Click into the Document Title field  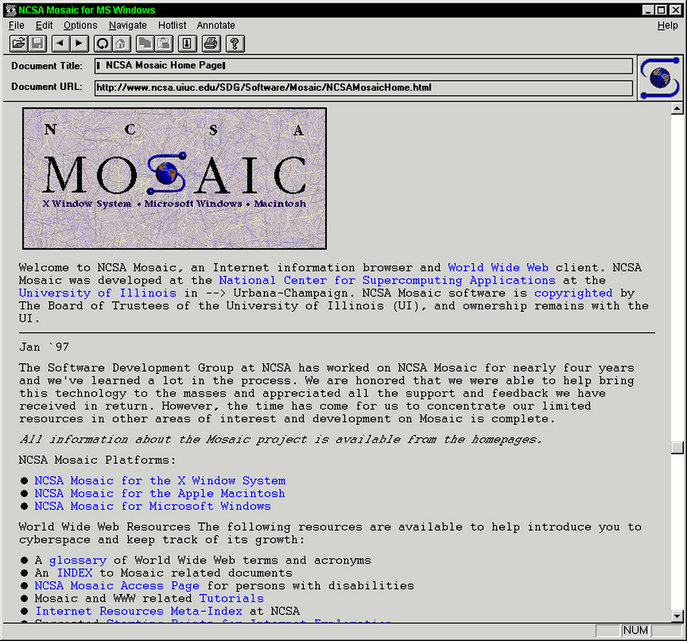363,66
